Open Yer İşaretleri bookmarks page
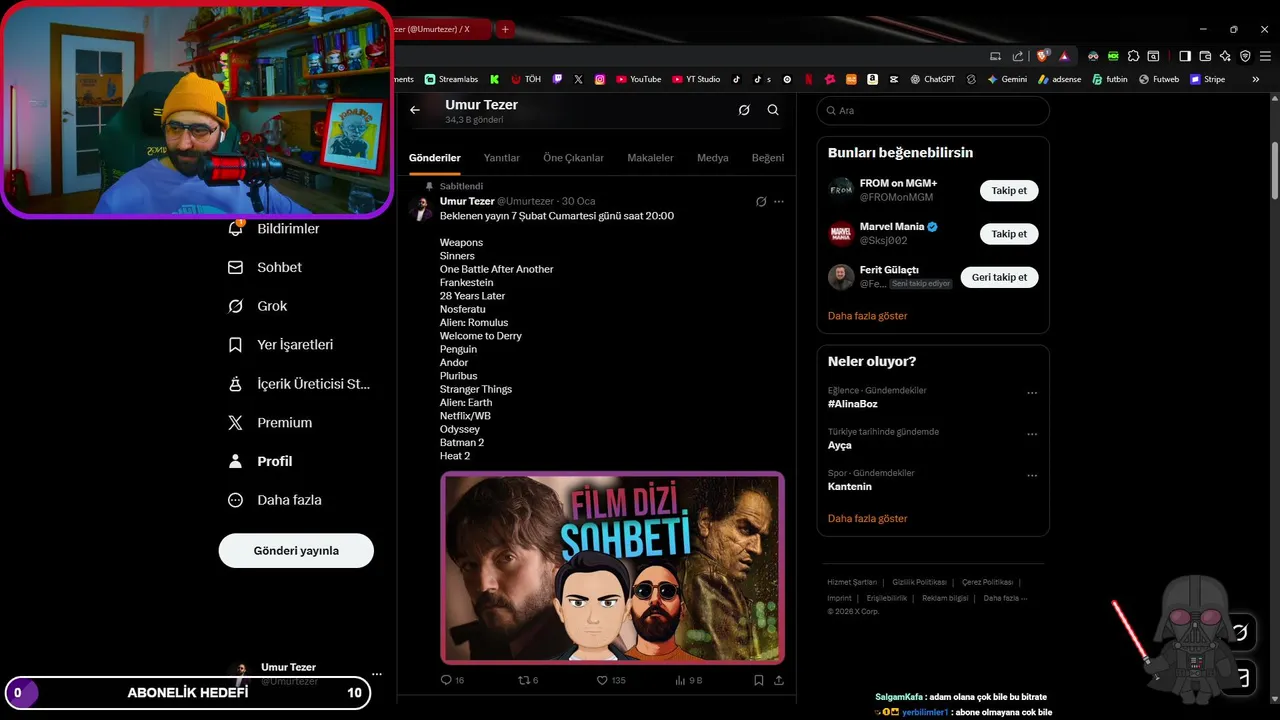 coord(281,345)
